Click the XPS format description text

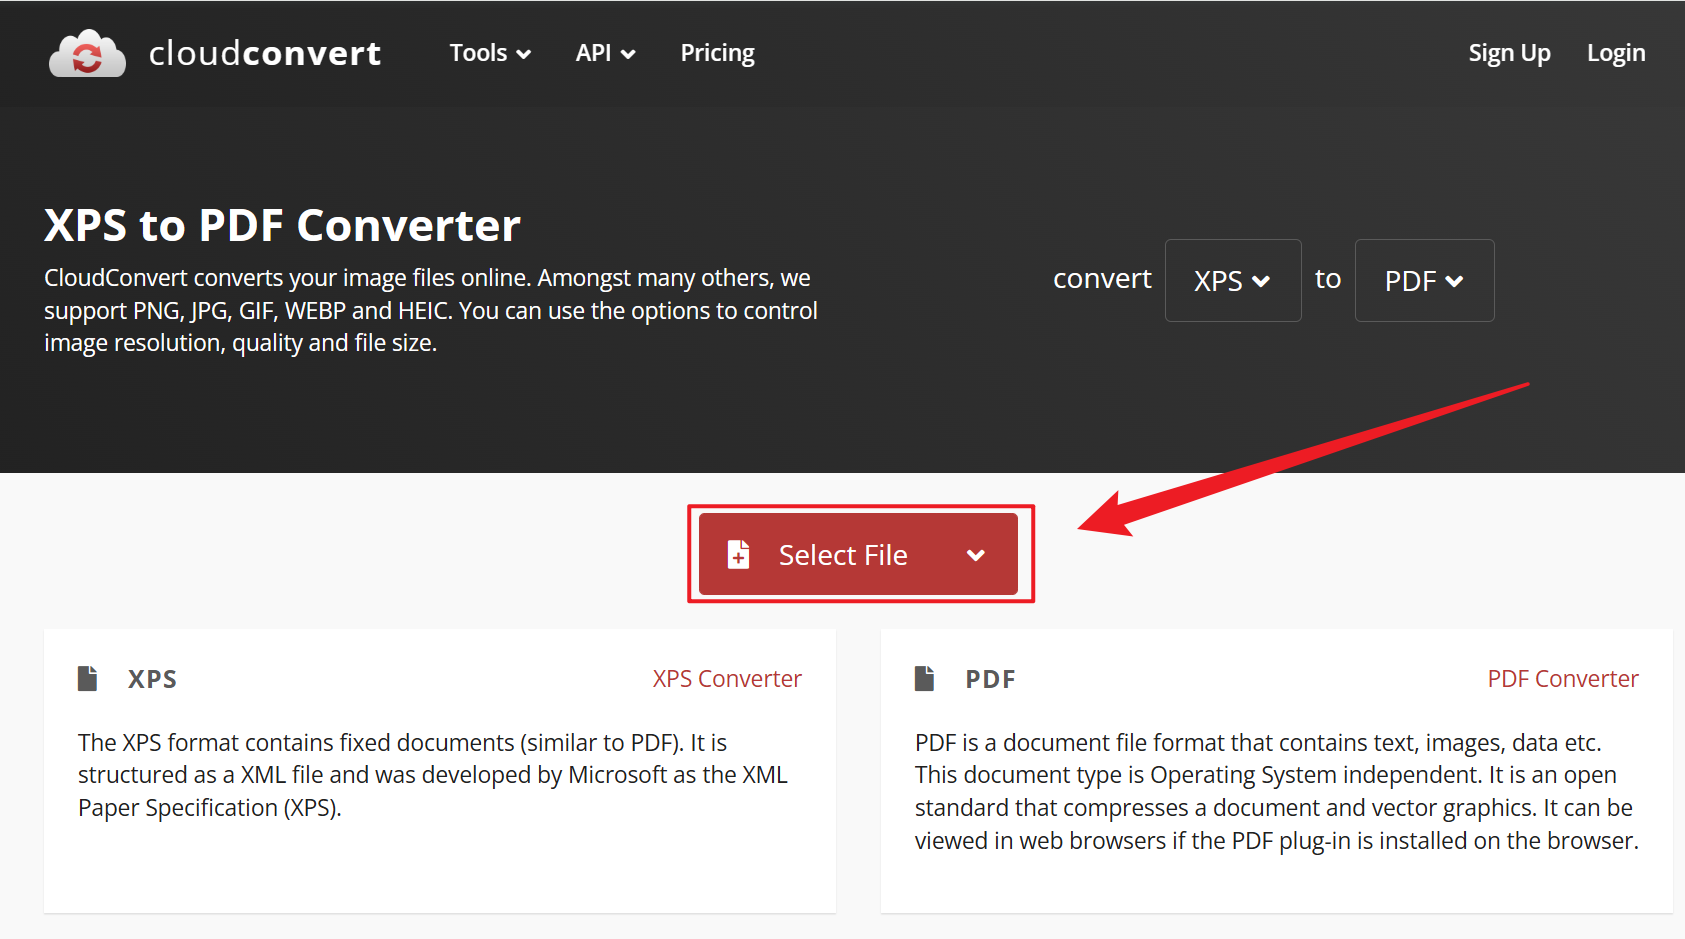(x=433, y=775)
